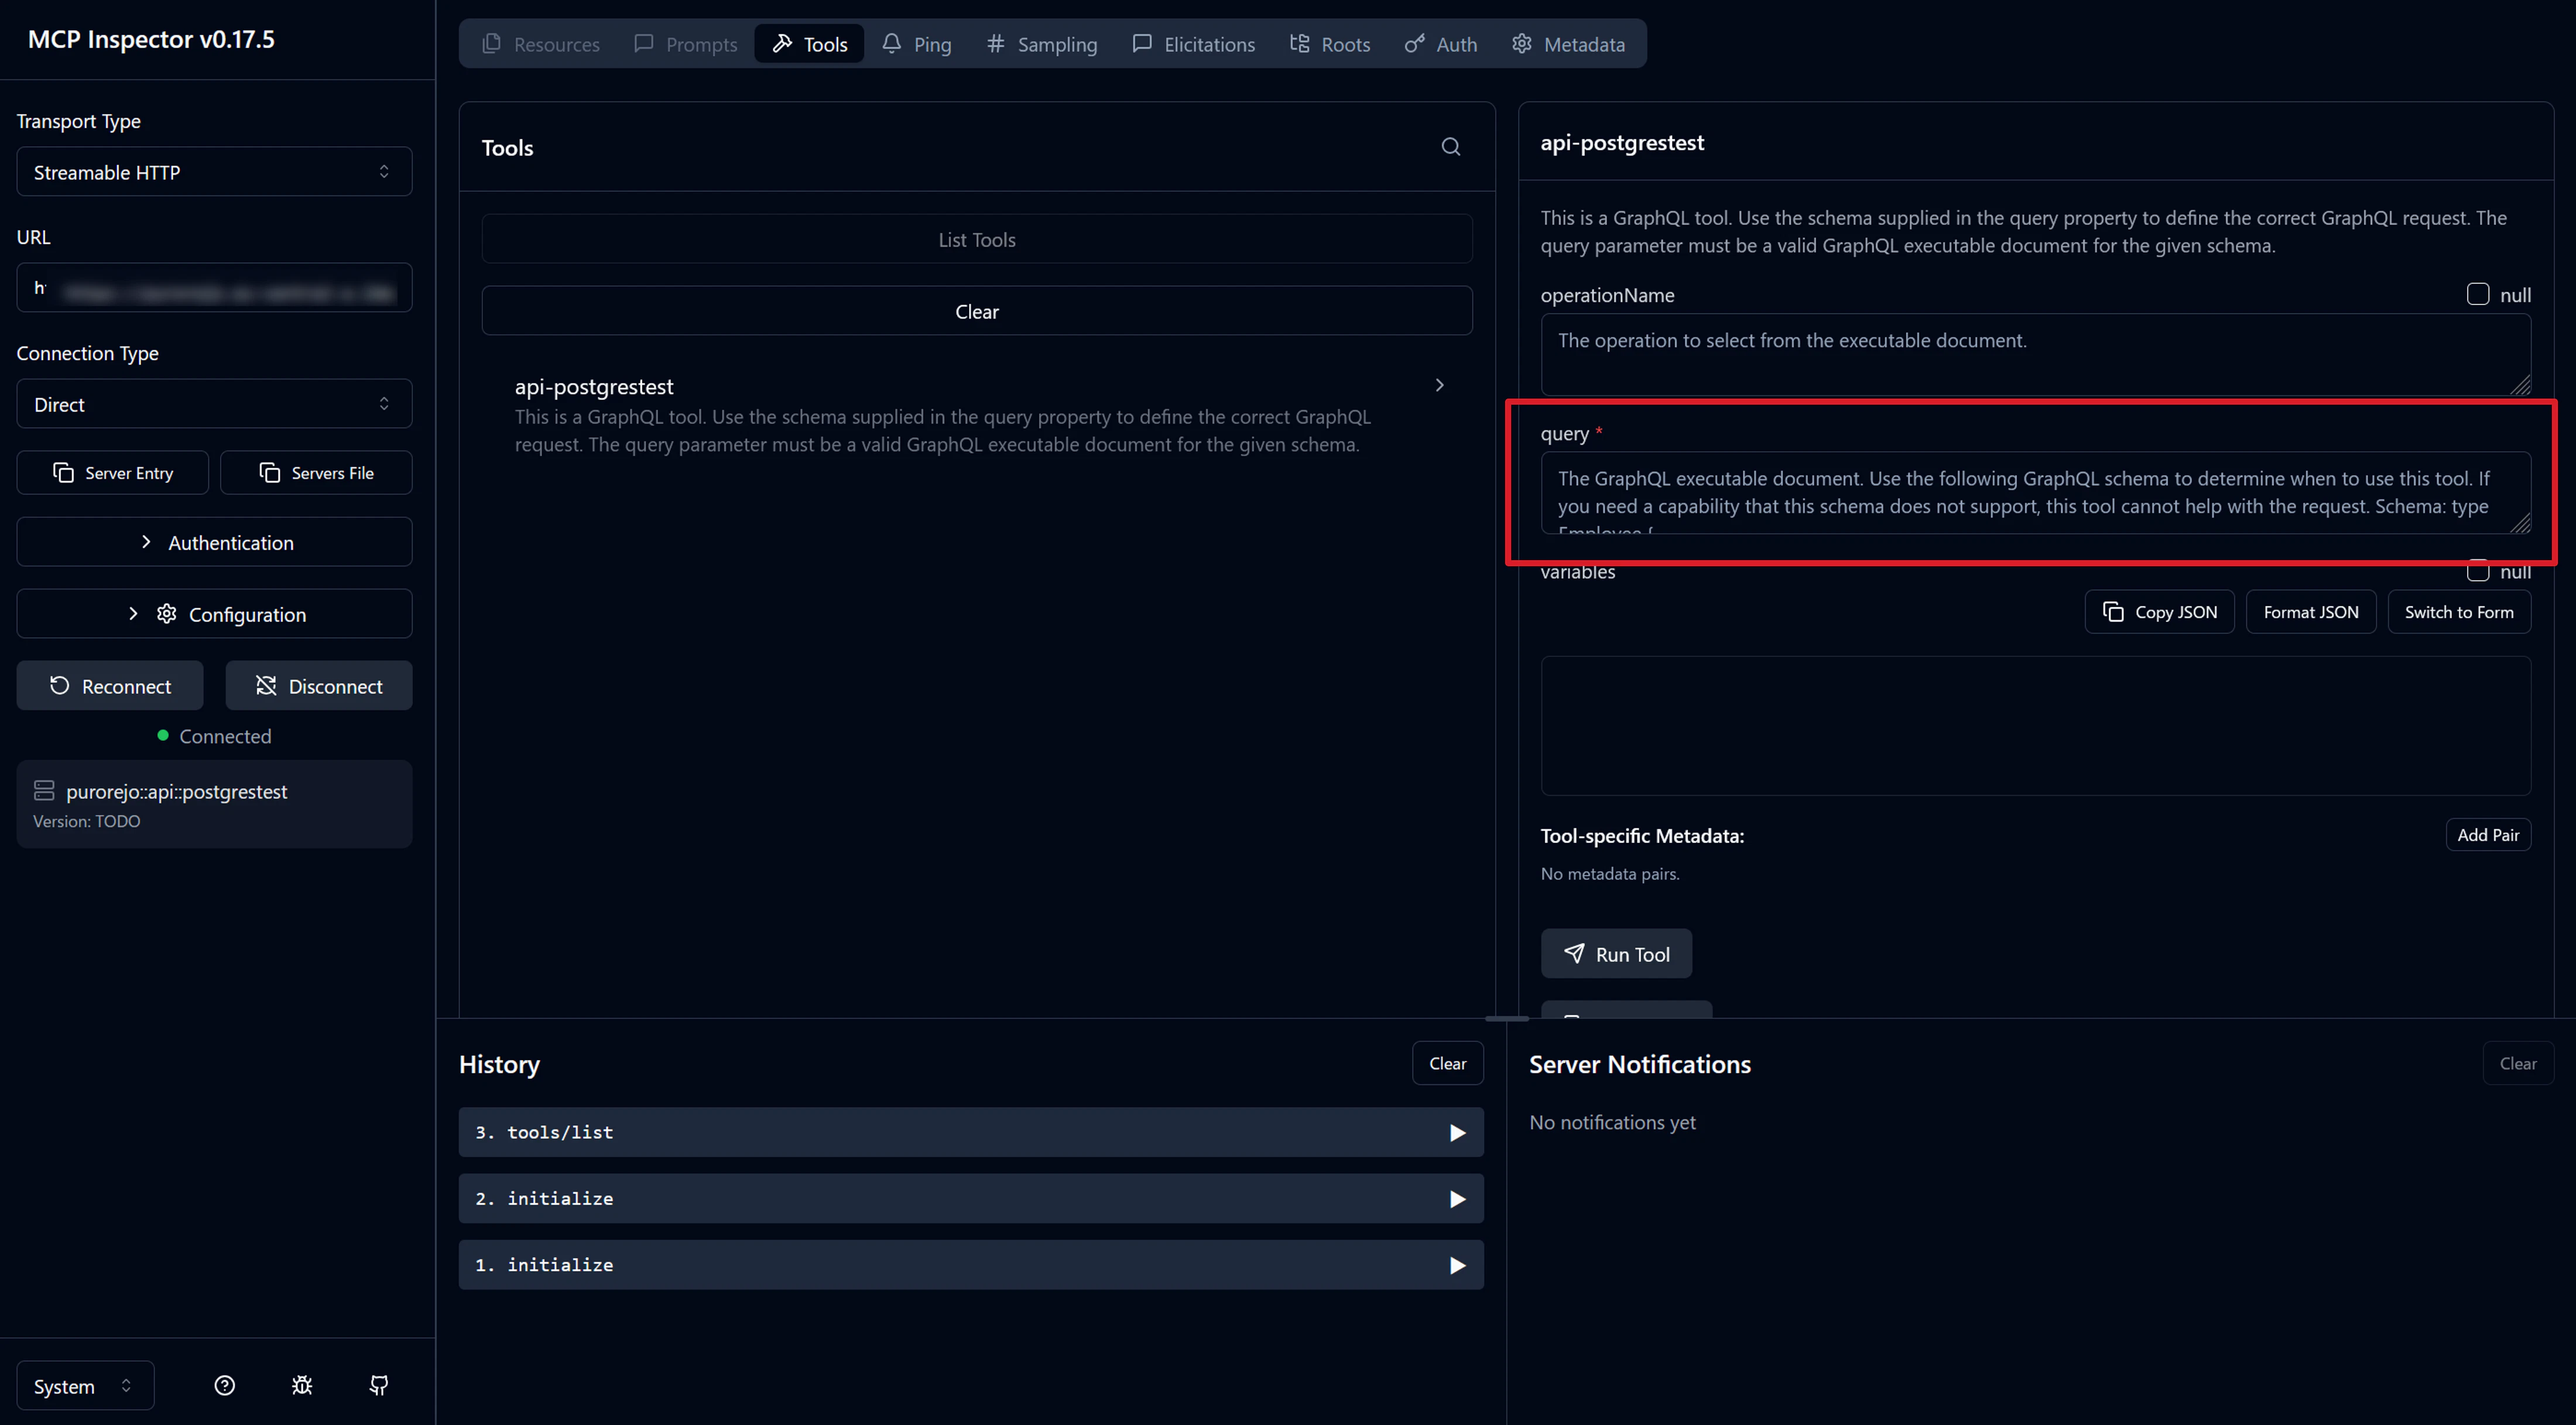Screen dimensions: 2576x1425
Task: Click the operationName resize handle
Action: [x=2520, y=385]
